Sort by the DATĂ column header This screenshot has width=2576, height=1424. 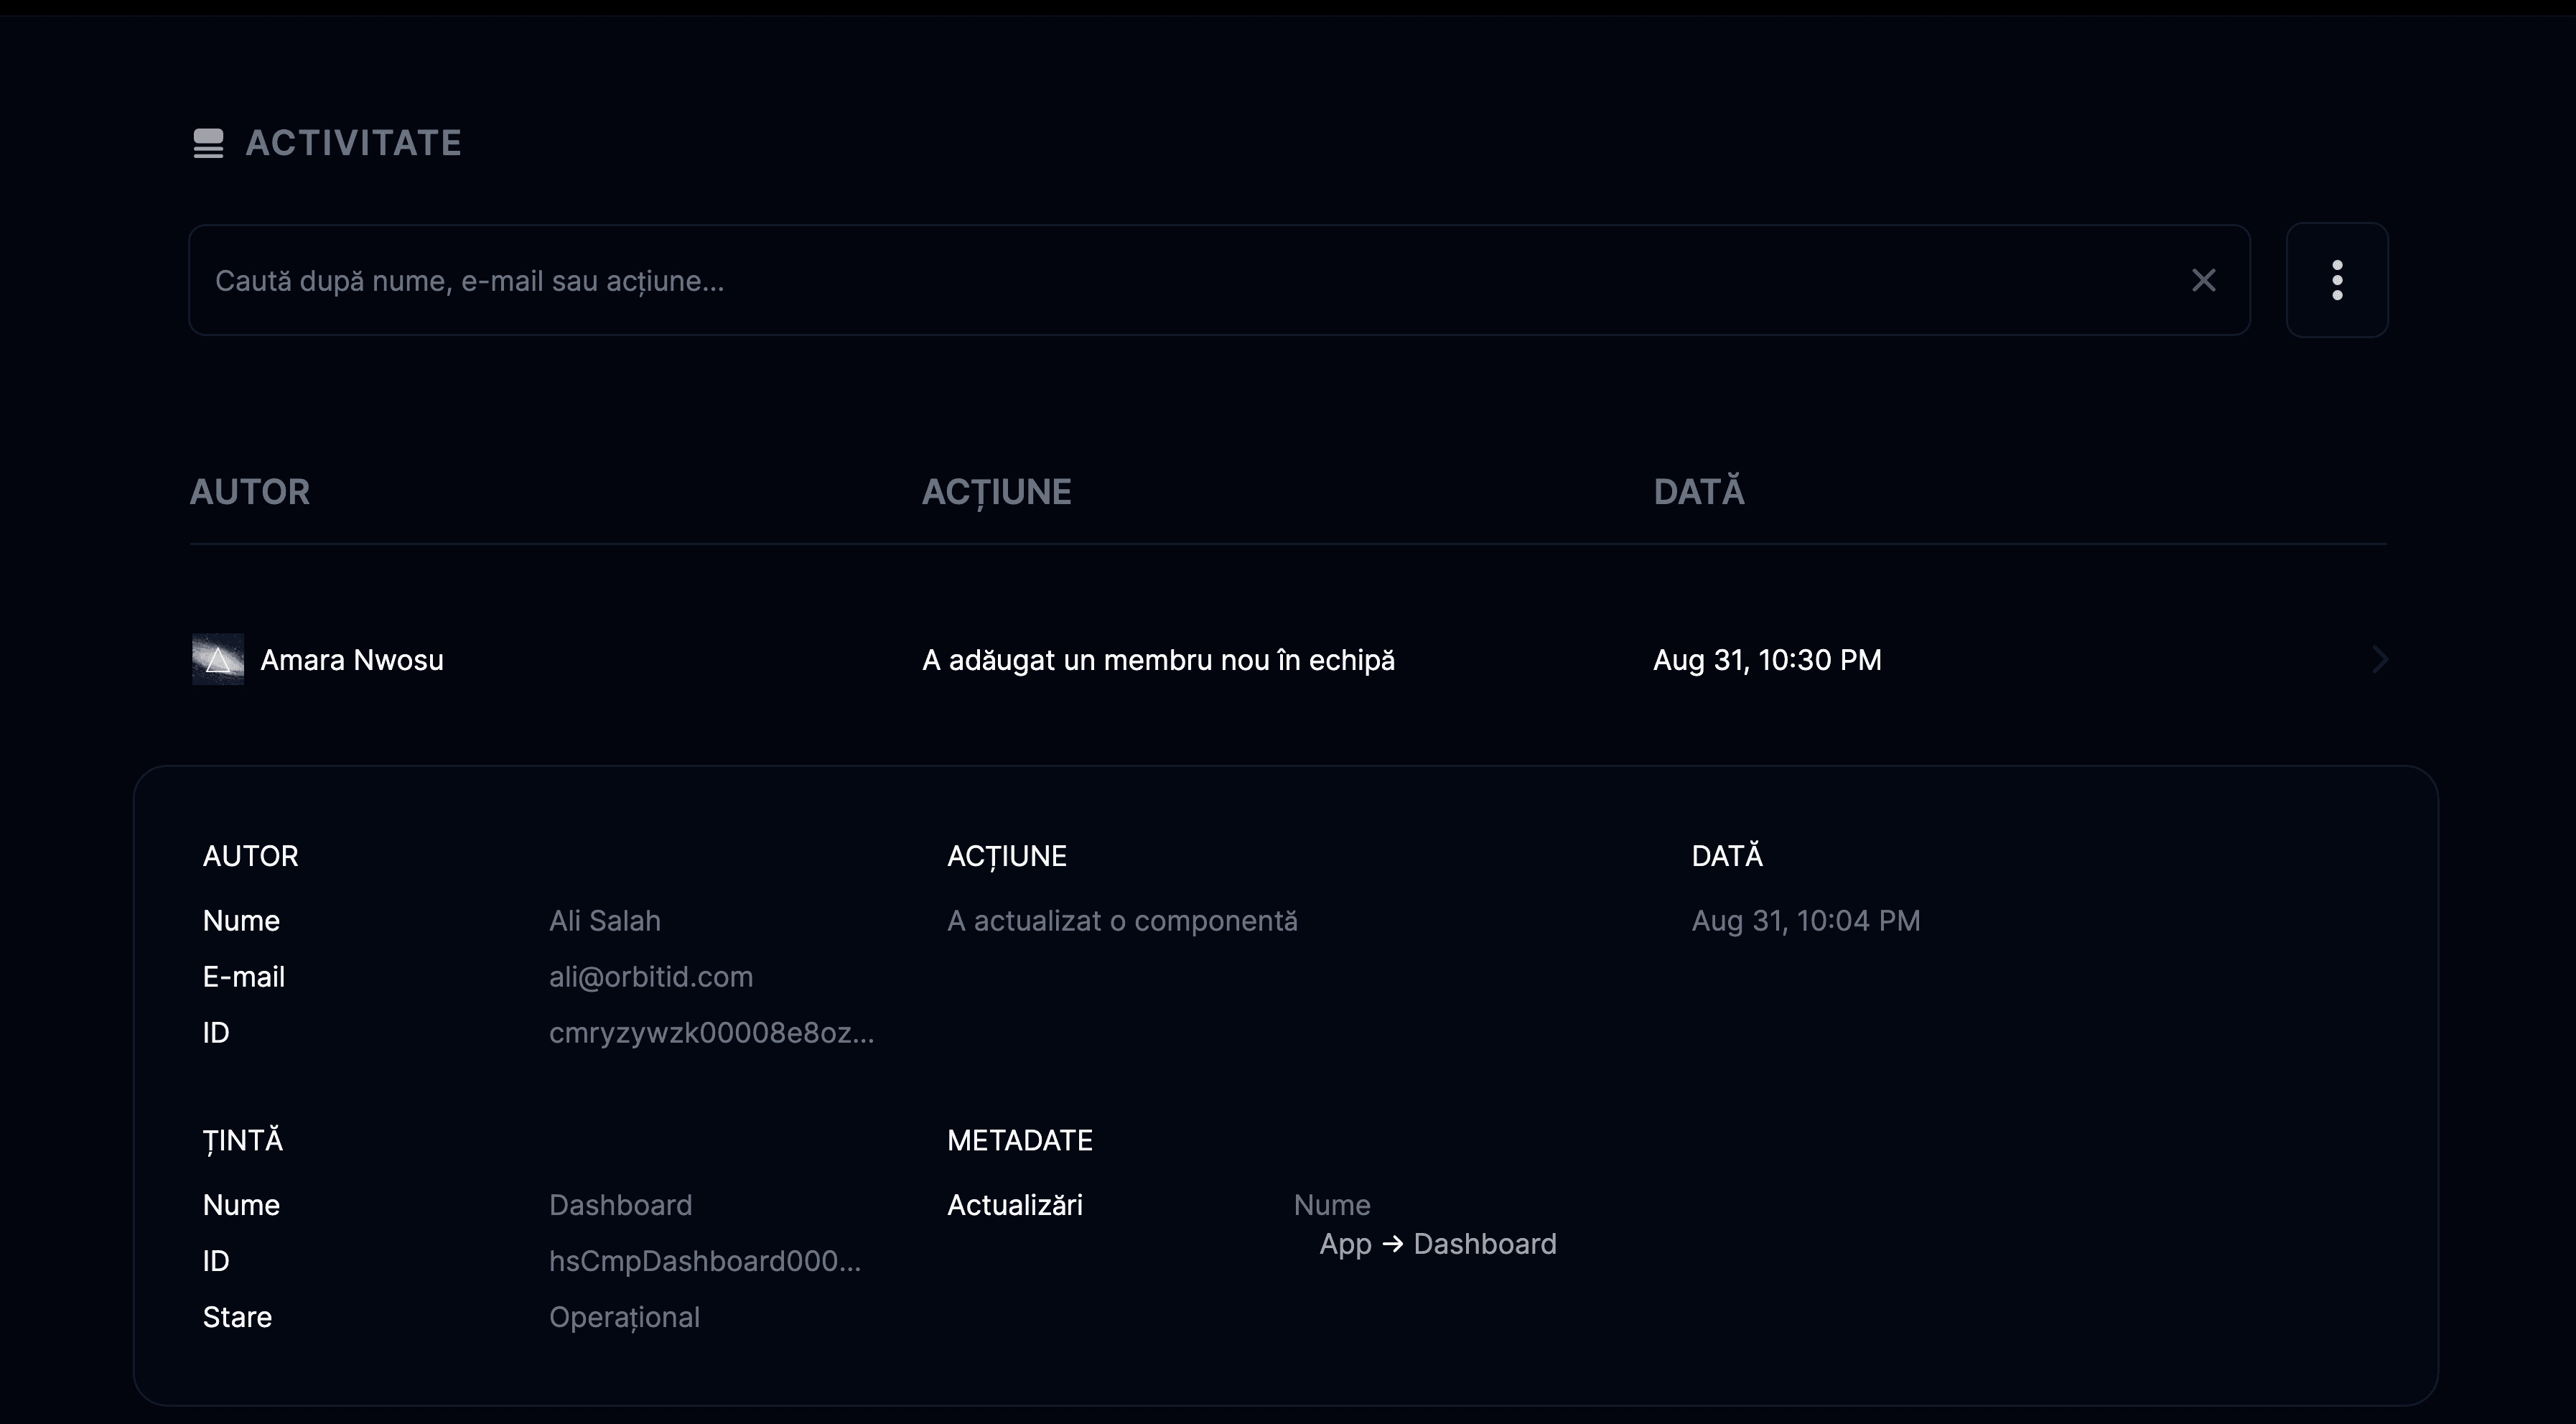[1698, 491]
